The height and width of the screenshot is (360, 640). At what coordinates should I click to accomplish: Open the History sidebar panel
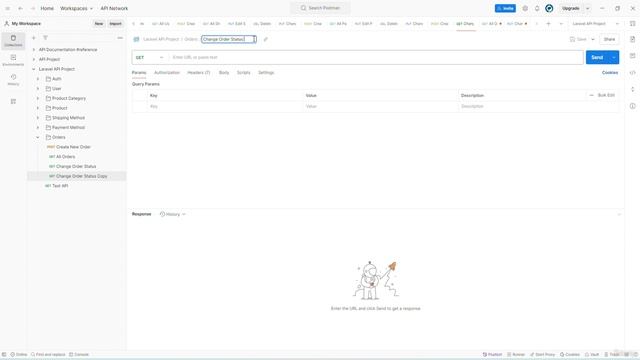(13, 80)
